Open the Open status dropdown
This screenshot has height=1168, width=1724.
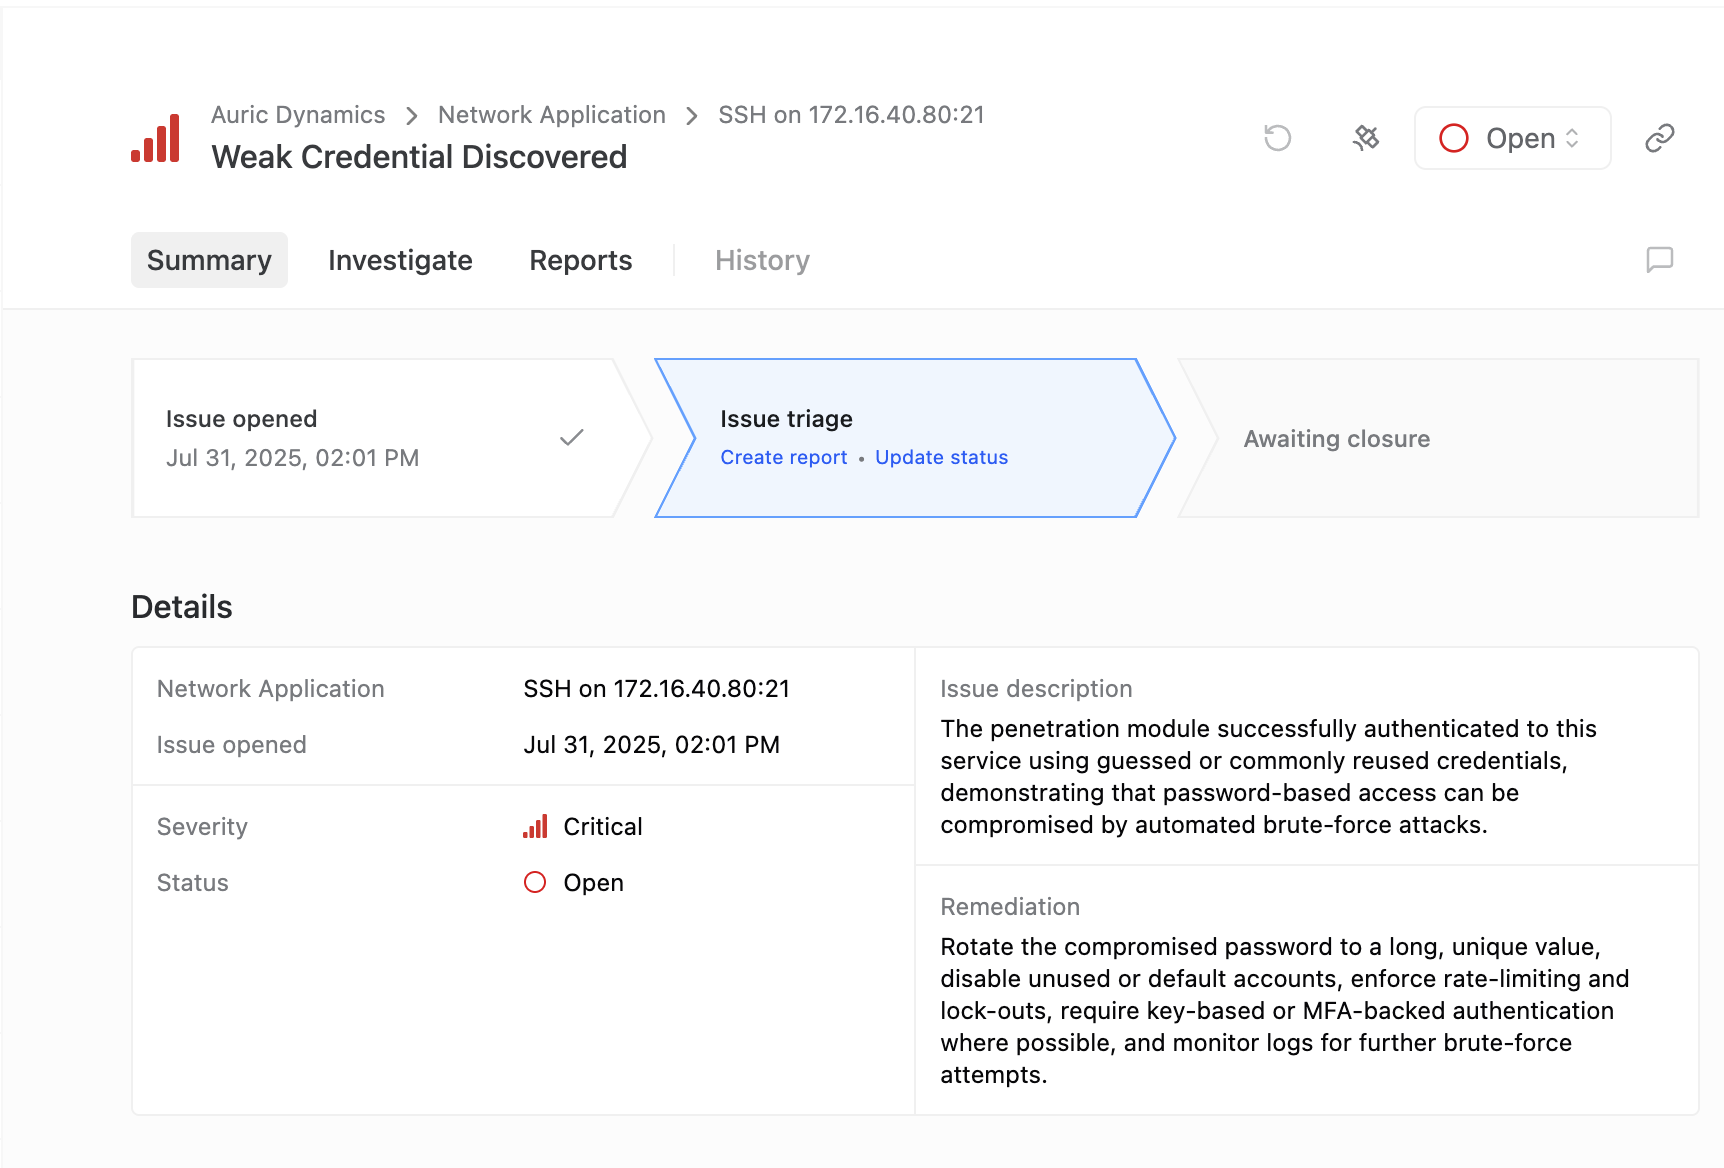[x=1511, y=138]
